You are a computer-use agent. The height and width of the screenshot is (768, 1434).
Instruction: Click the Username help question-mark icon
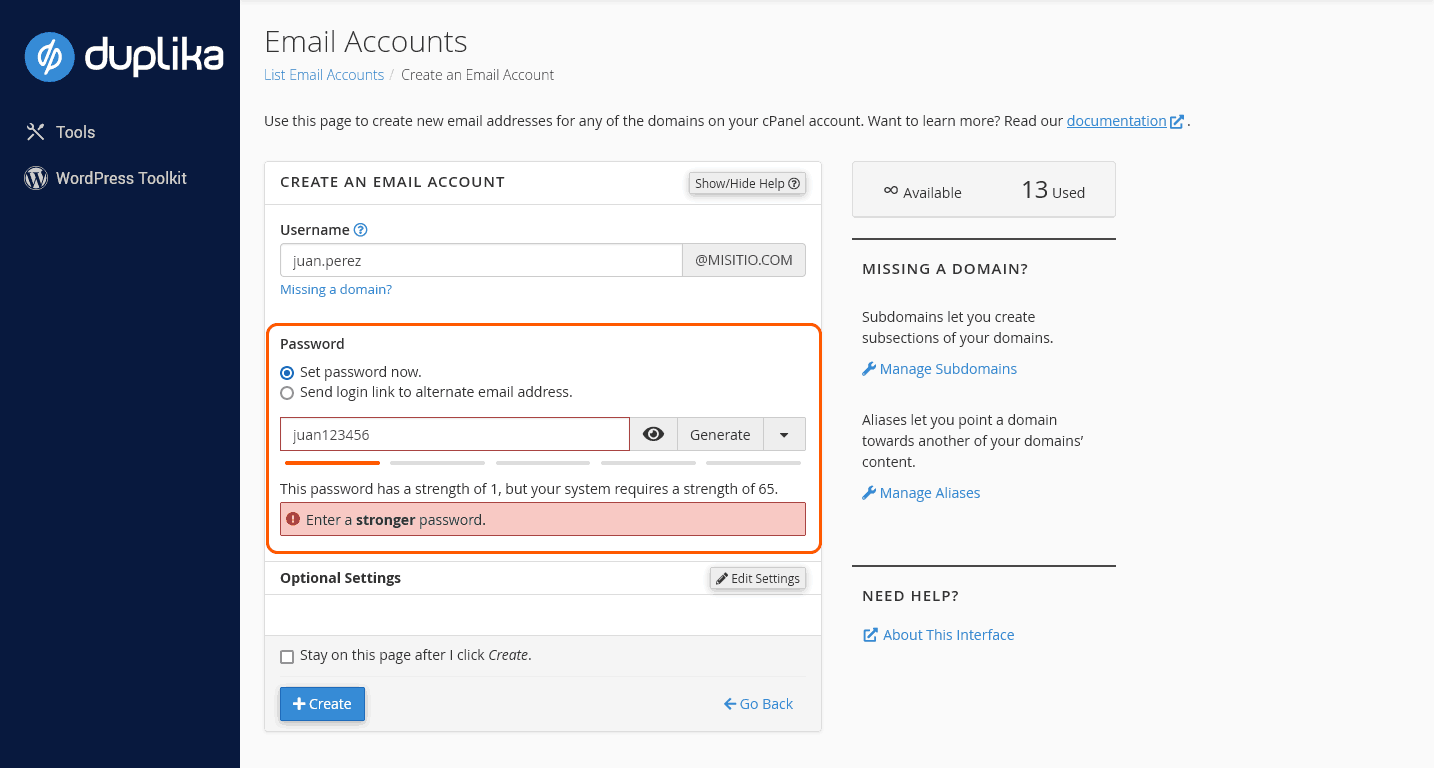pos(361,230)
